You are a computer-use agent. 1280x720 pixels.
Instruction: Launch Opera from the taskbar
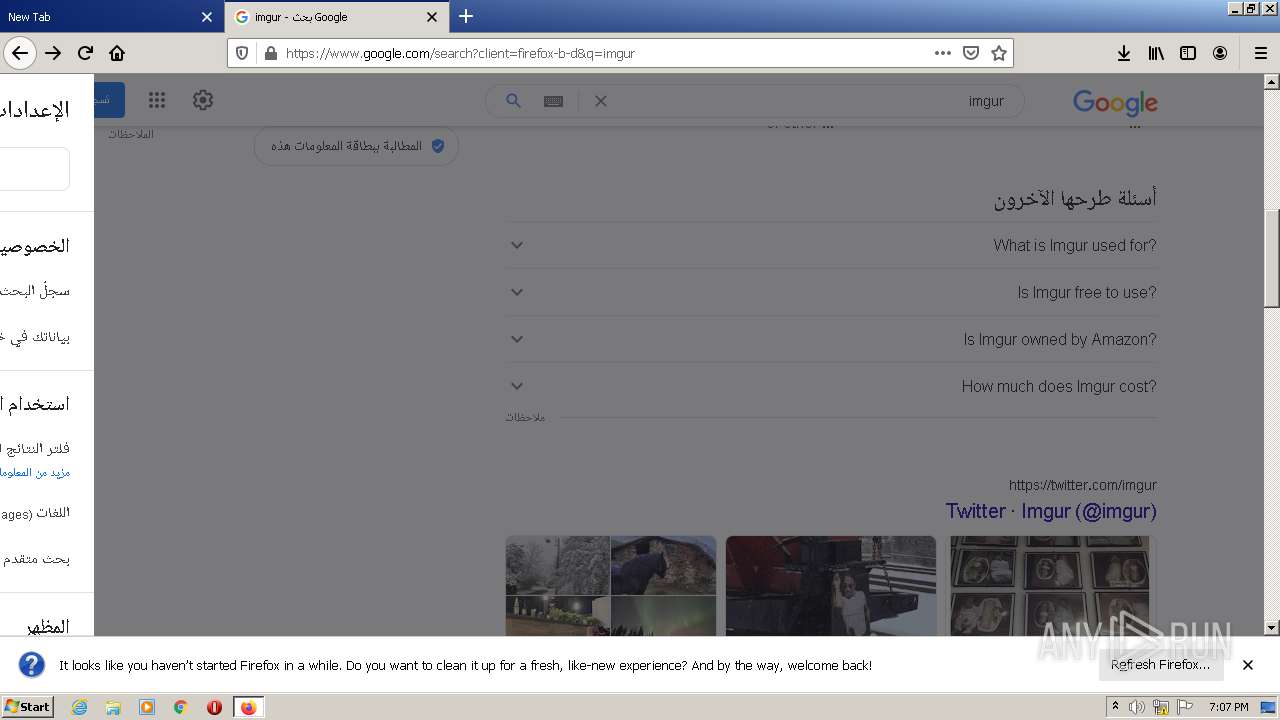(214, 707)
